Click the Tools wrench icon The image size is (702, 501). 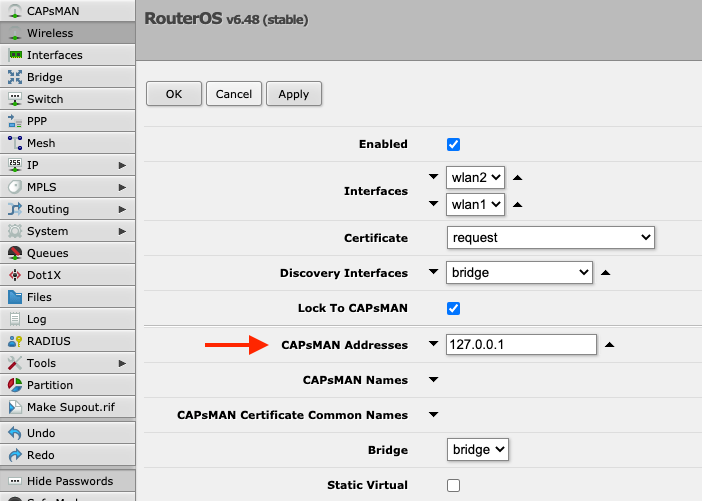click(15, 363)
